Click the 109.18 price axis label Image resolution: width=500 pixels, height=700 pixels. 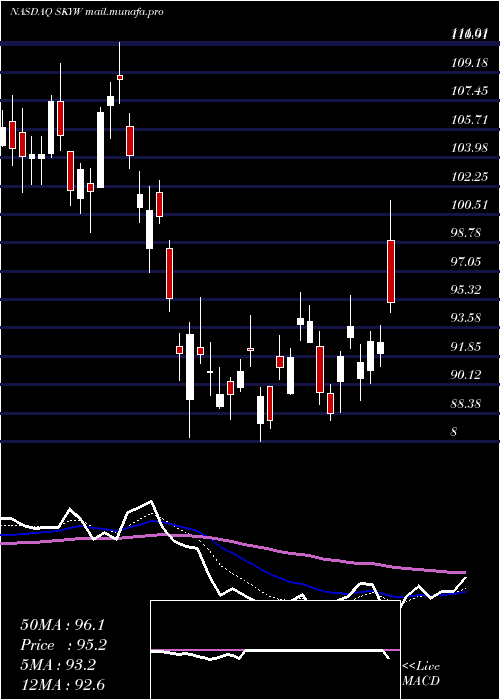(x=469, y=63)
